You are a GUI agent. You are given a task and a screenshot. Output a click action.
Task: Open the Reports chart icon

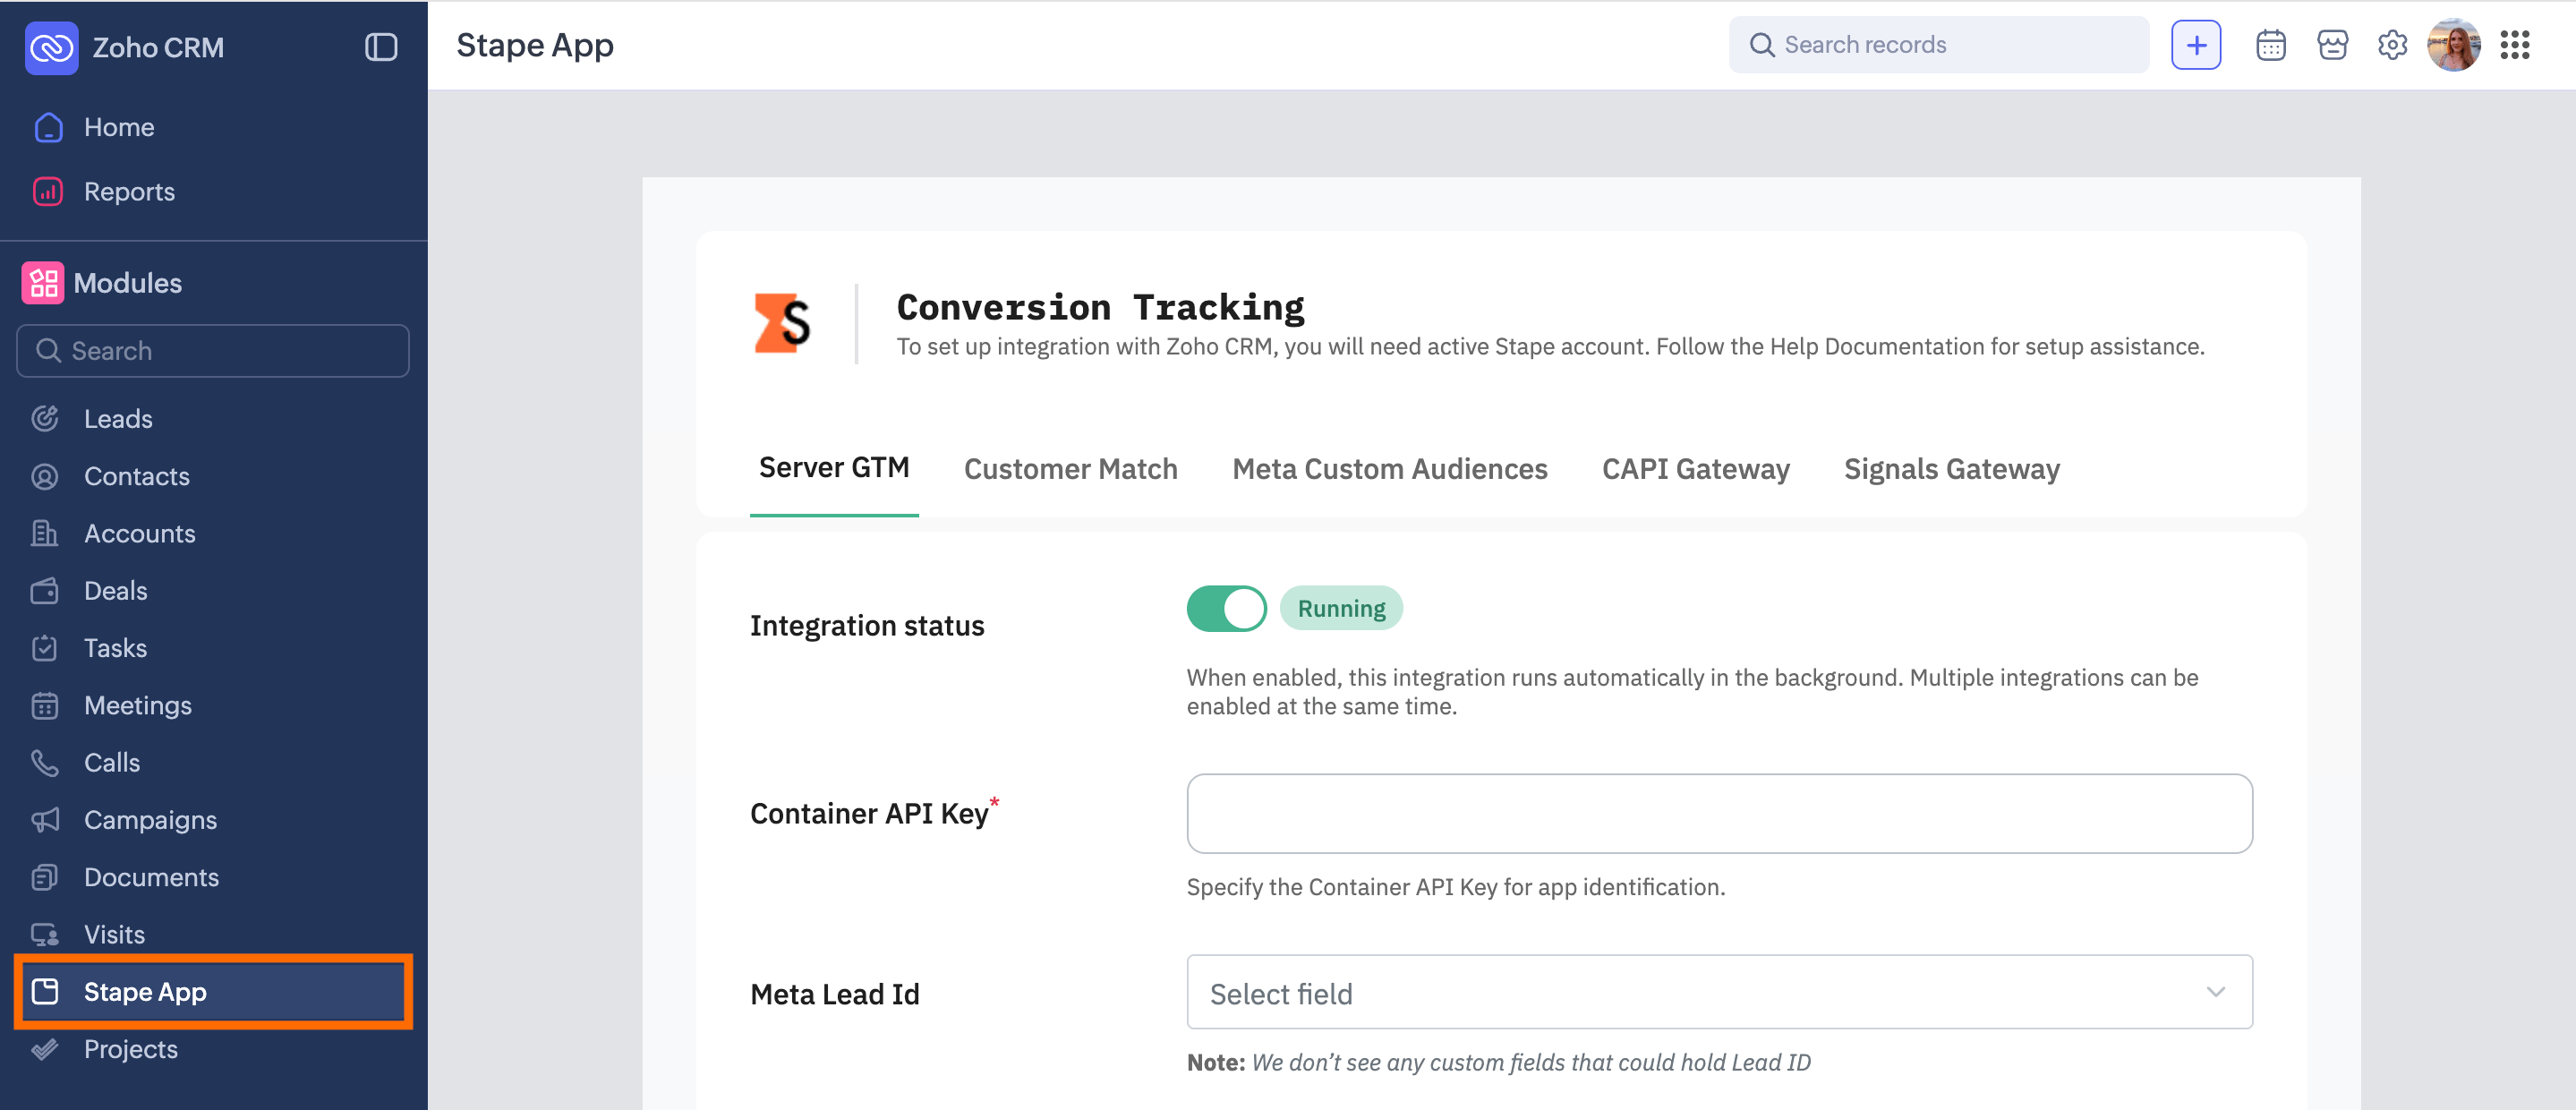[x=48, y=191]
